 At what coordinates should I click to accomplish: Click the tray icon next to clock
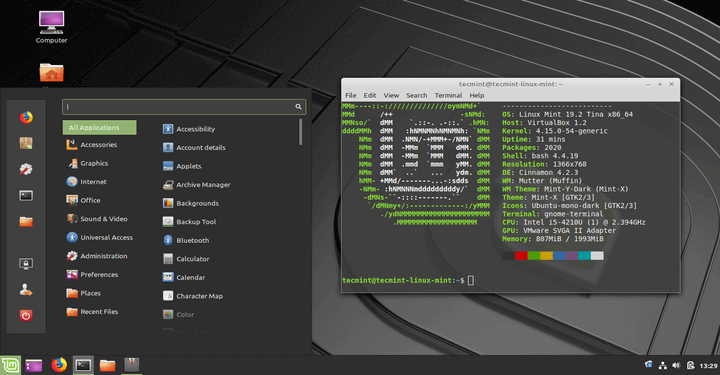[x=690, y=366]
